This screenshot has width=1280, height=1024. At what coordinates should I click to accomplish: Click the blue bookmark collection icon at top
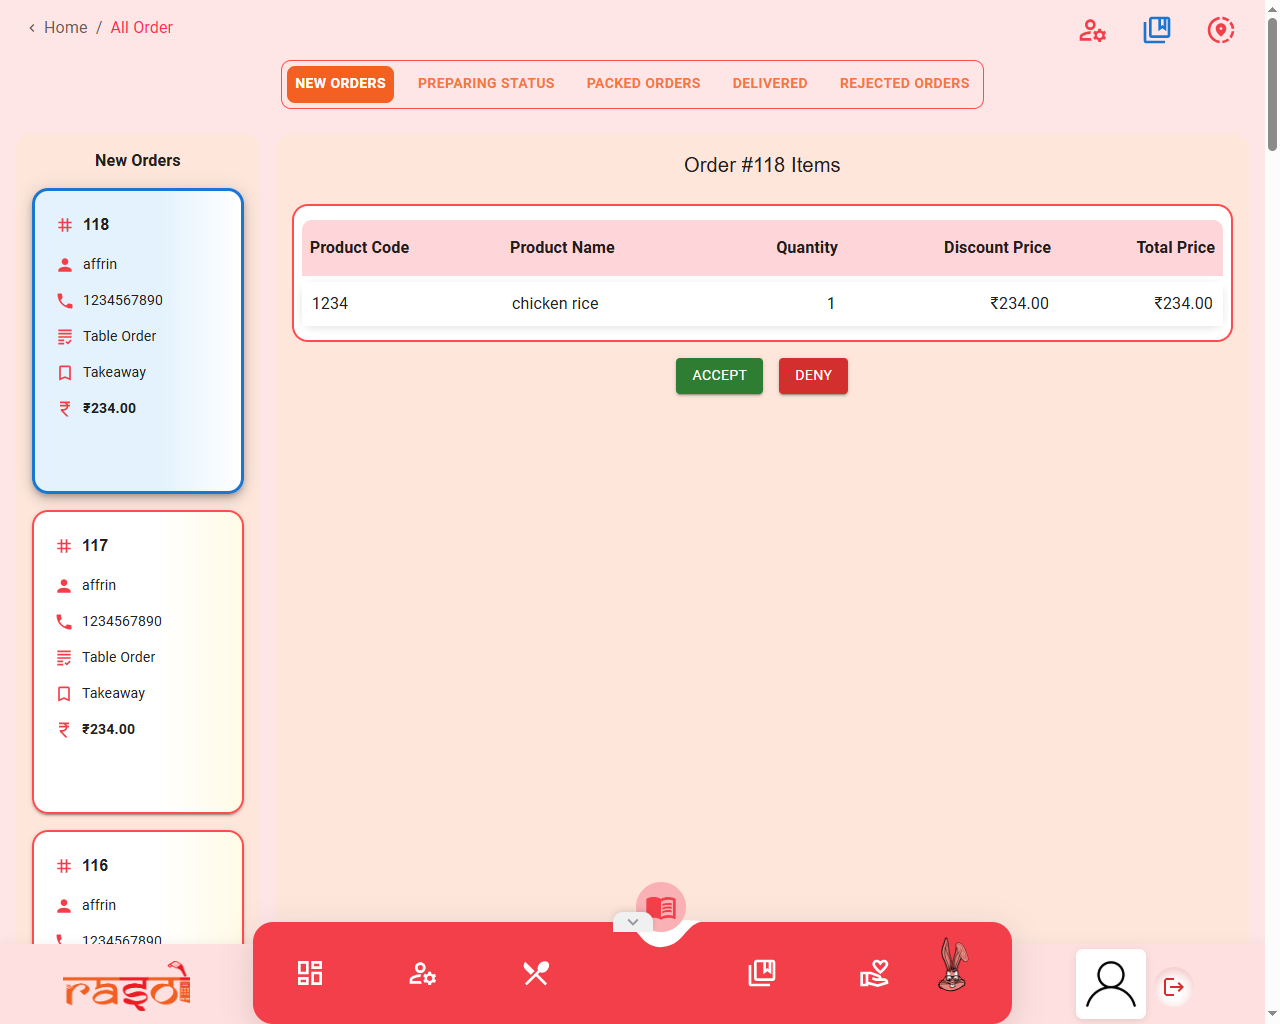point(1157,30)
